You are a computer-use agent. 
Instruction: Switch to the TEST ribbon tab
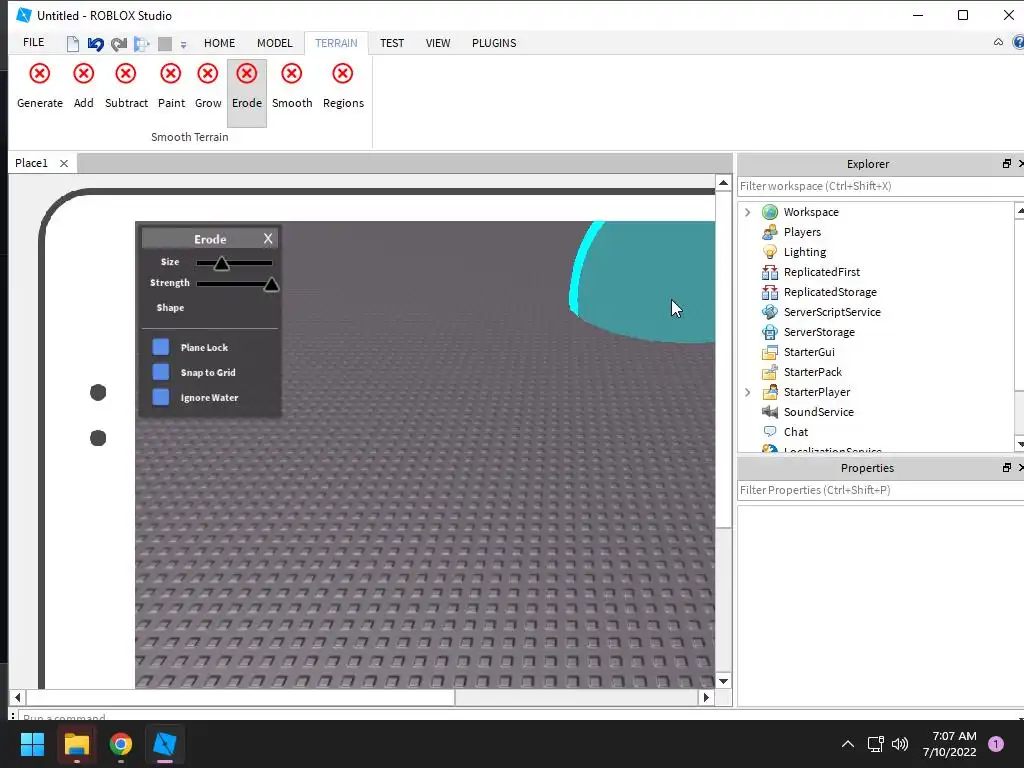point(392,43)
